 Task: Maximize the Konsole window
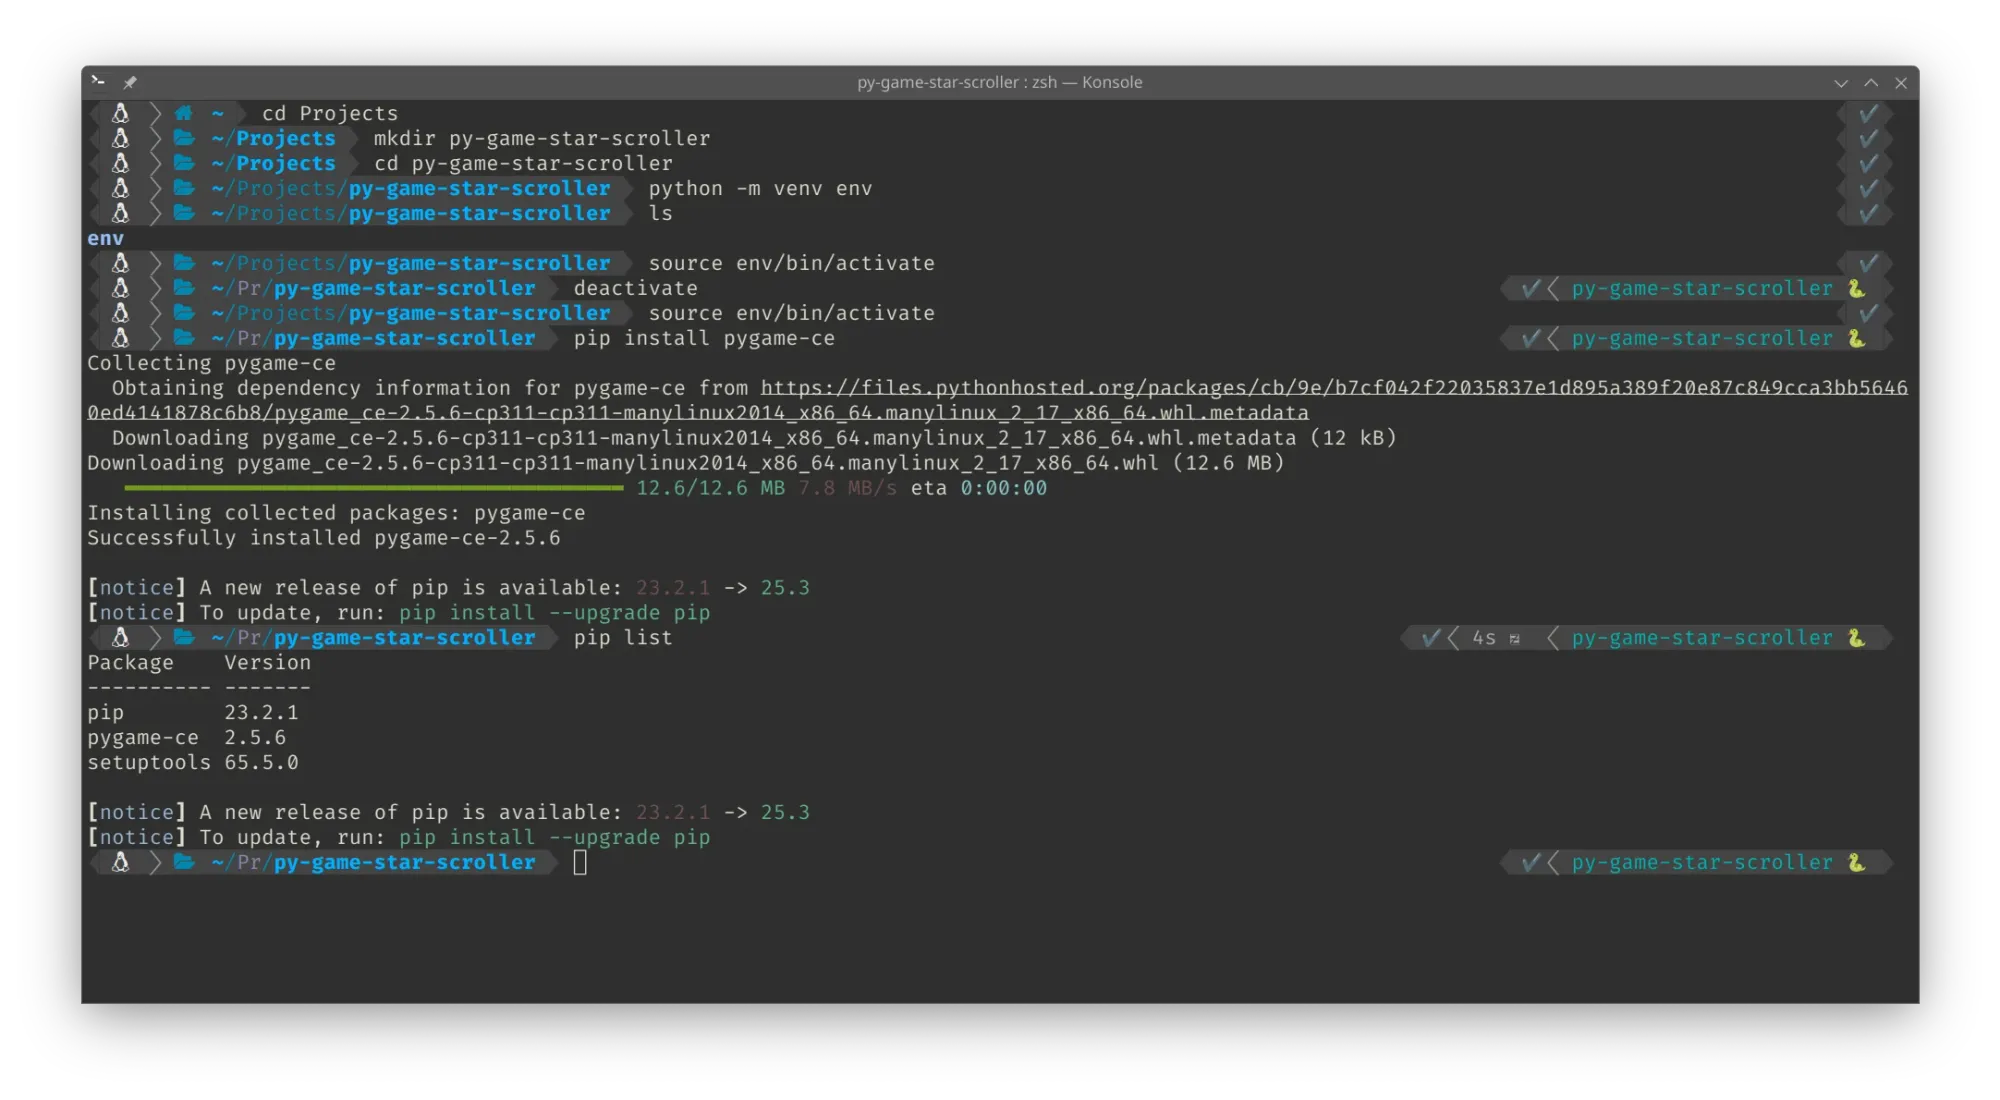point(1871,83)
